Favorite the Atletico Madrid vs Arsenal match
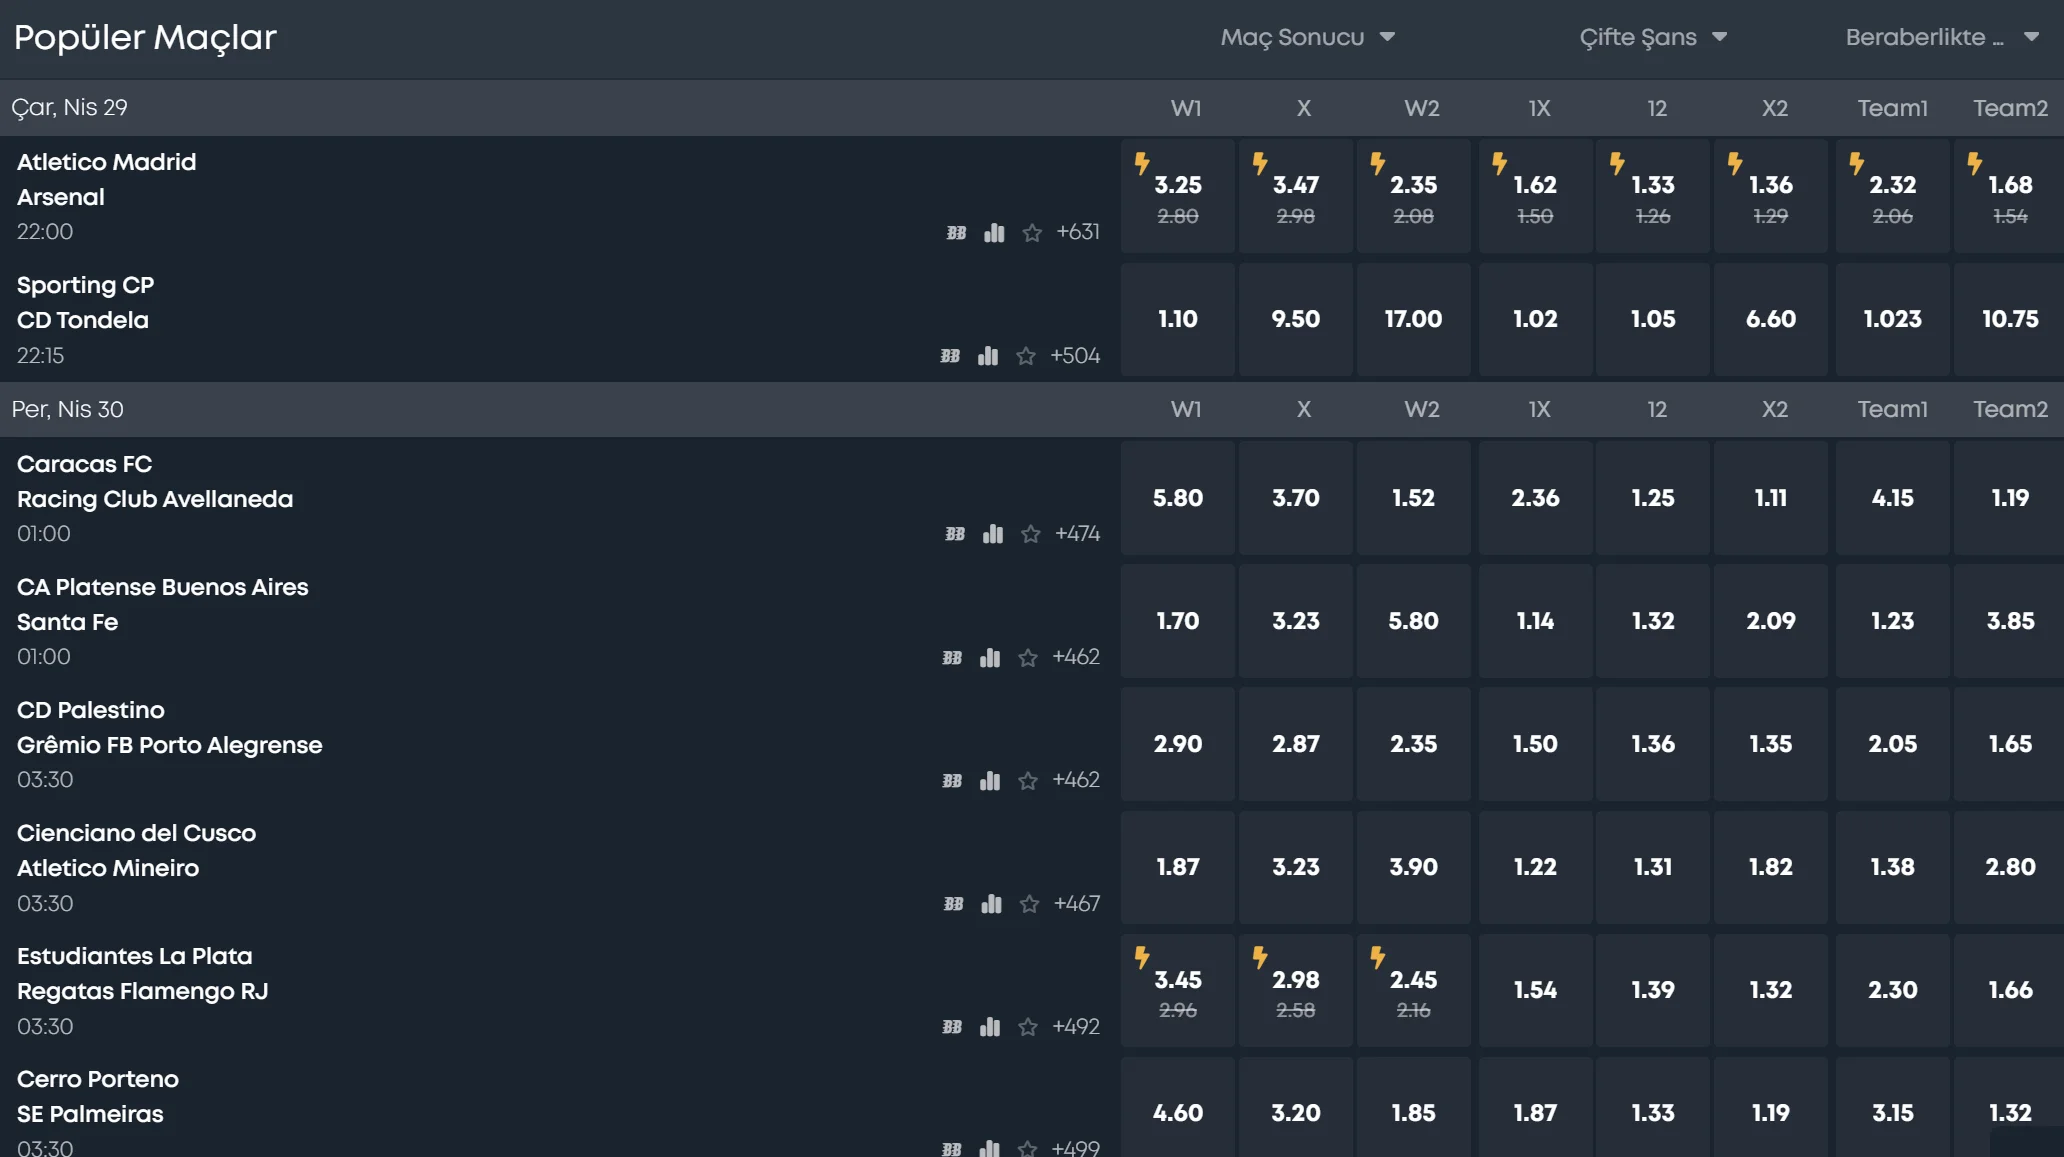 click(1032, 233)
